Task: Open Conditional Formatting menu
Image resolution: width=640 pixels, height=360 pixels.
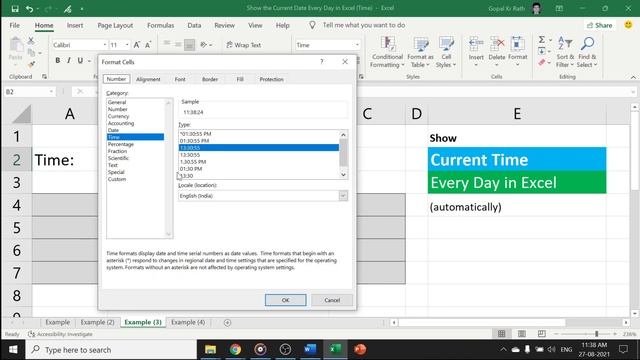Action: pos(387,52)
